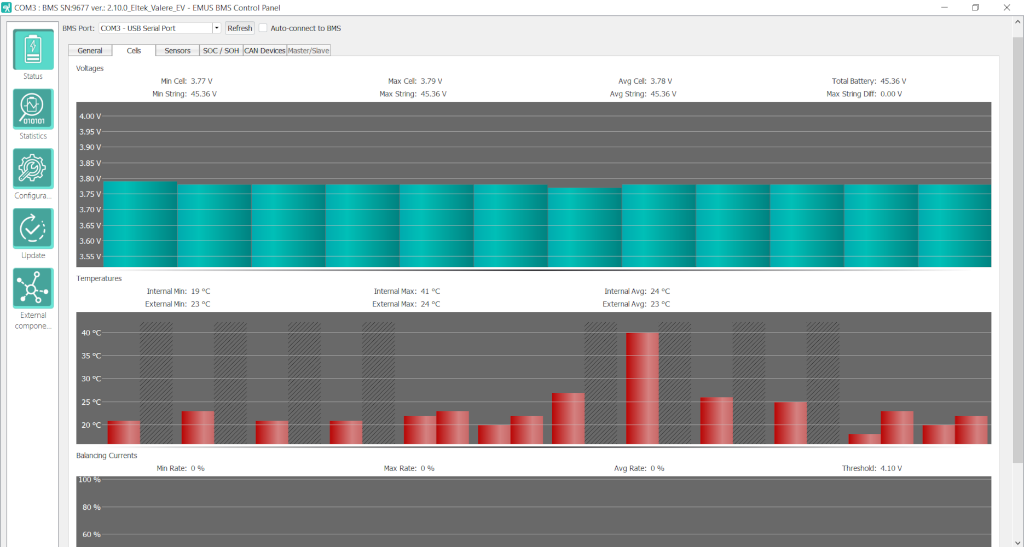Viewport: 1024px width, 547px height.
Task: Restore down the application window
Action: [975, 7]
